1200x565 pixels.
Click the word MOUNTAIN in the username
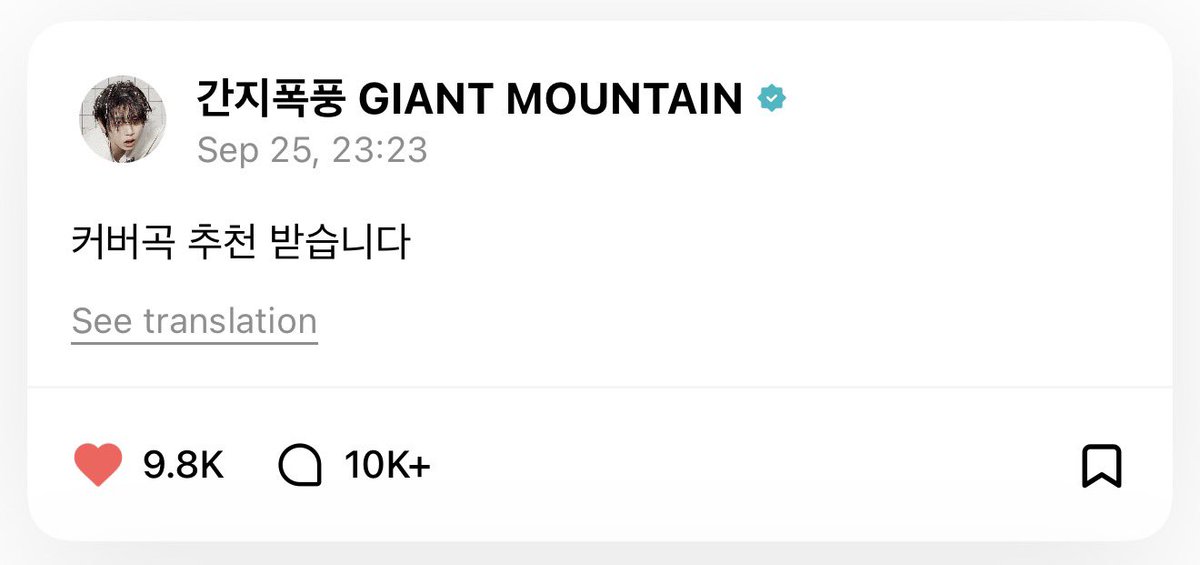pyautogui.click(x=625, y=99)
